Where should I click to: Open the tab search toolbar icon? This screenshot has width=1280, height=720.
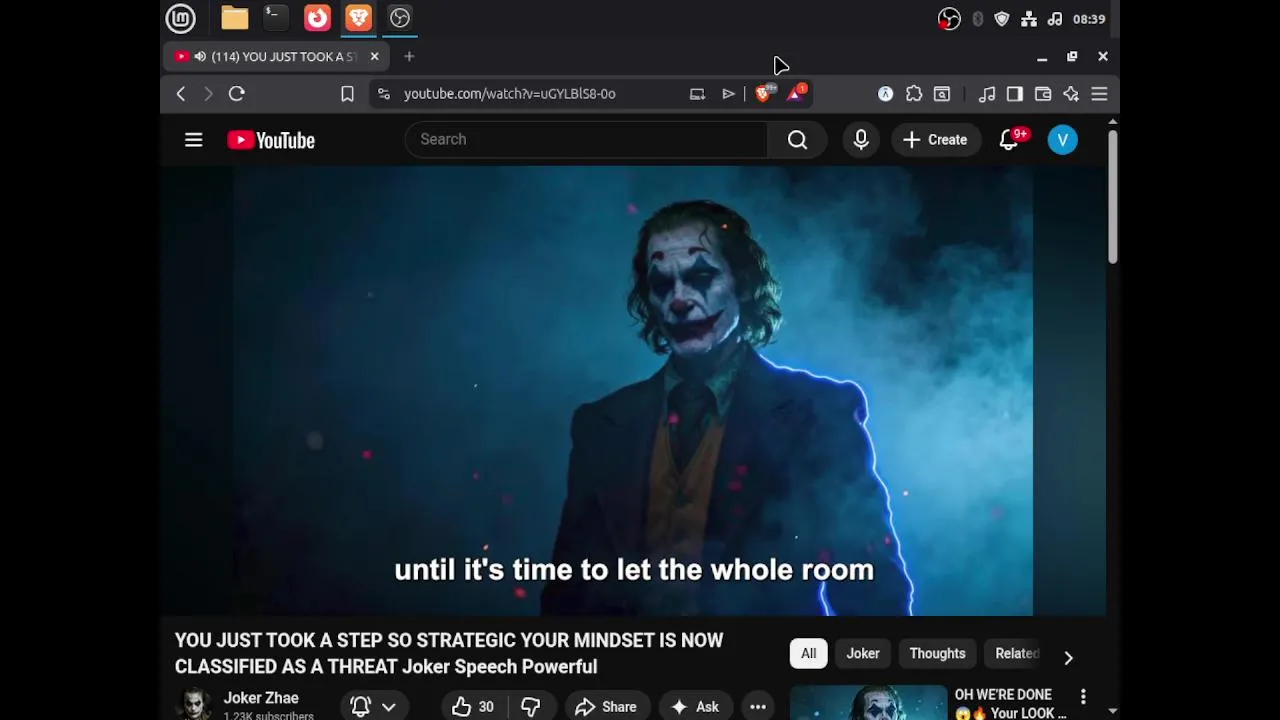942,94
